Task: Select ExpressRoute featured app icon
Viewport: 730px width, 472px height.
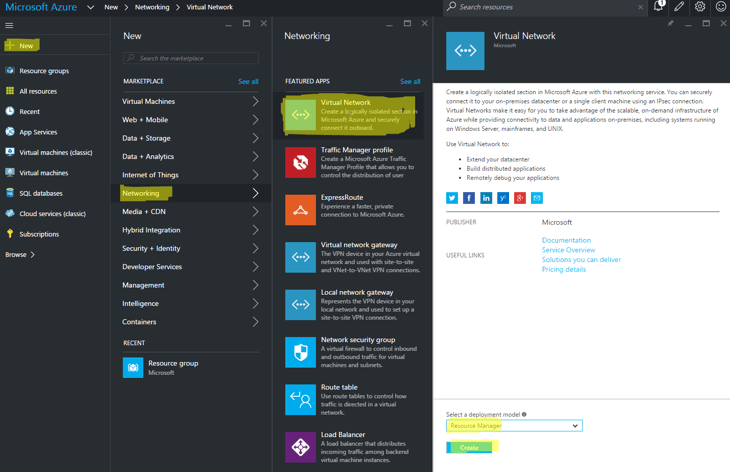Action: (300, 210)
